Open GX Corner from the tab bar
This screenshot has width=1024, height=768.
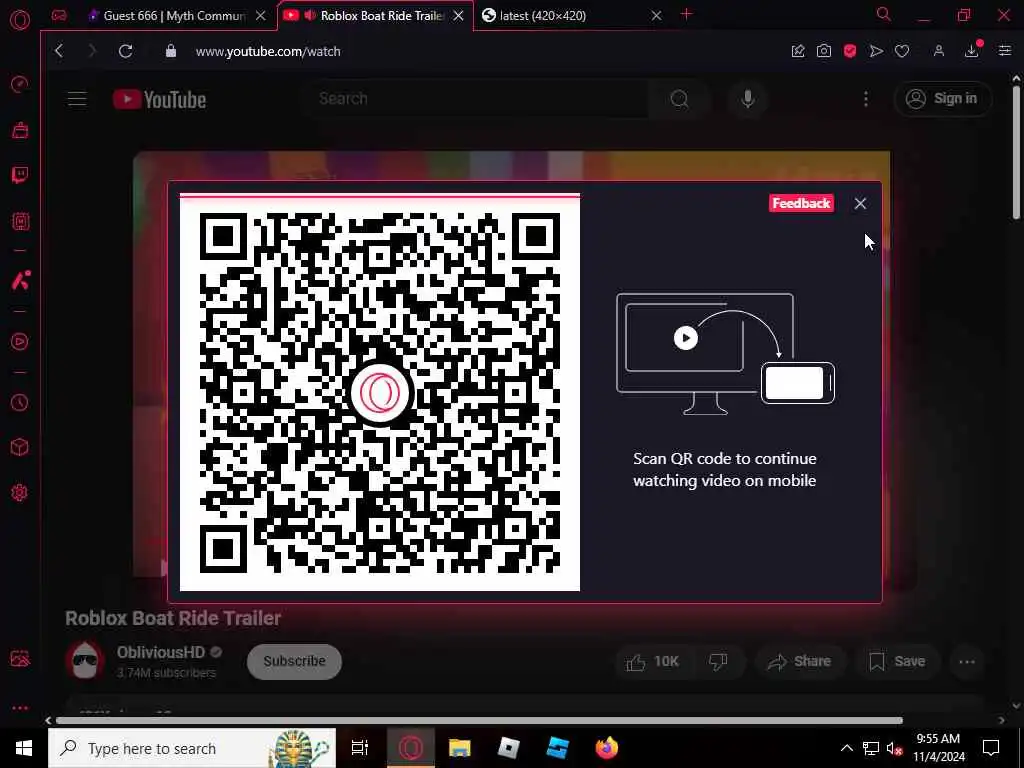click(x=59, y=16)
